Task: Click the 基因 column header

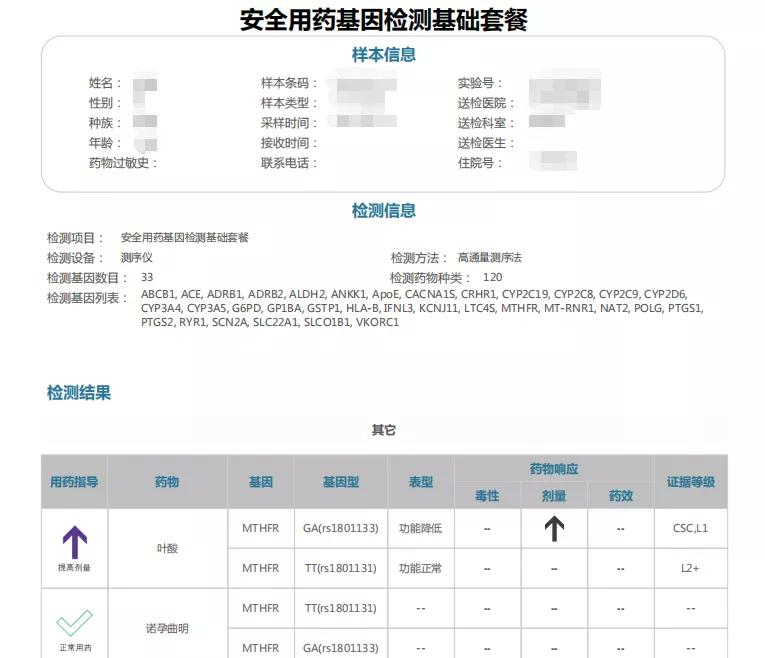Action: (261, 482)
